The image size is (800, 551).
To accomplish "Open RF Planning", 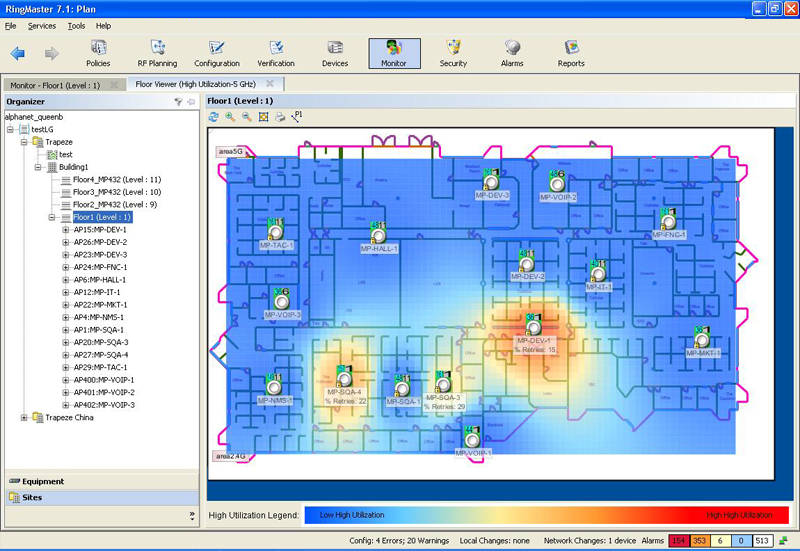I will [157, 54].
